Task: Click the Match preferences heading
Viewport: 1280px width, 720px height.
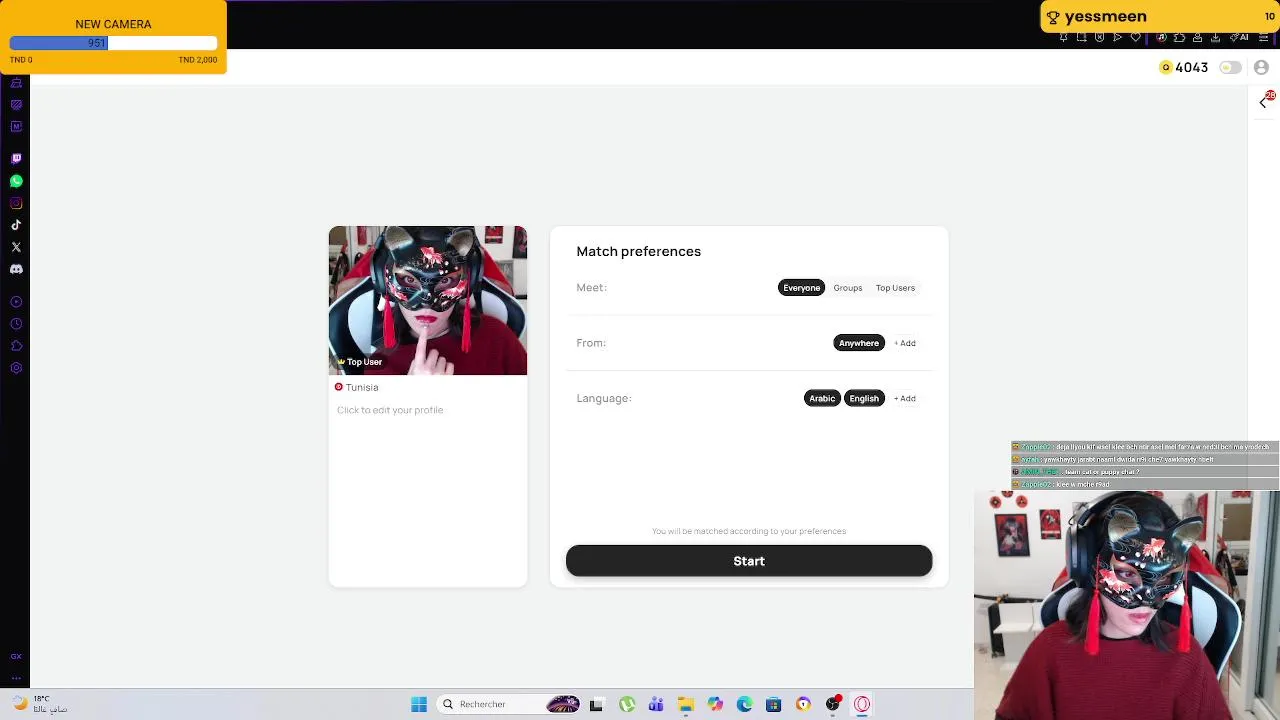Action: pyautogui.click(x=639, y=251)
